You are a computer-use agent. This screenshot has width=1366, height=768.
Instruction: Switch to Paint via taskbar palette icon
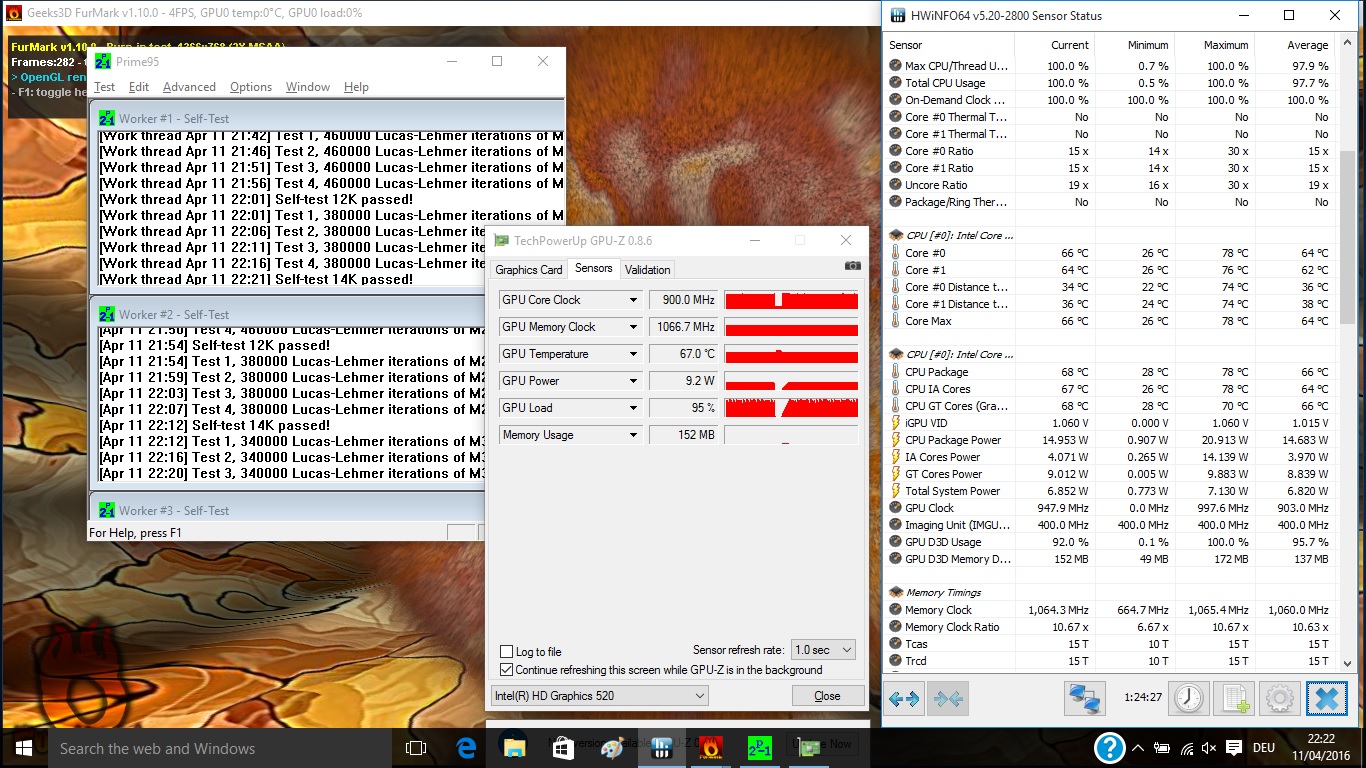[612, 748]
